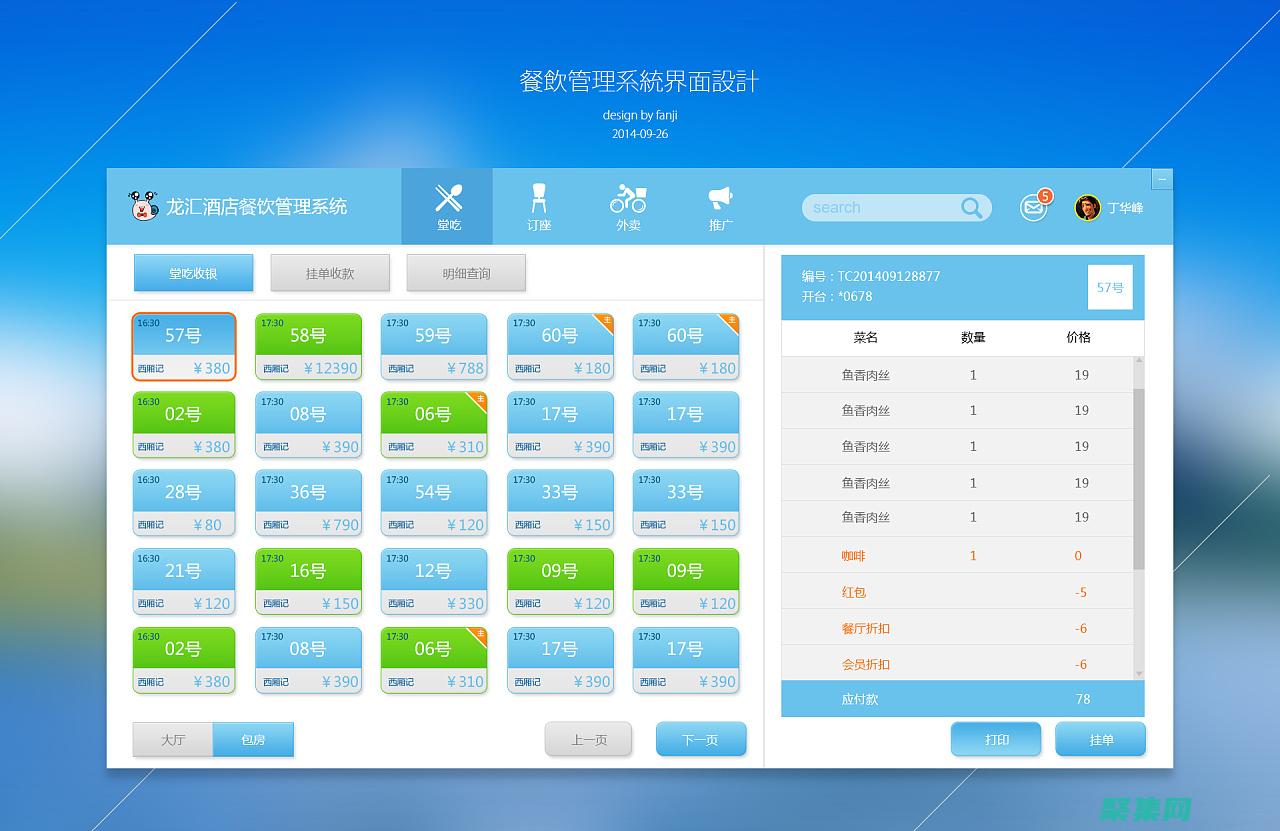Click the 上一页 previous page button
Image resolution: width=1280 pixels, height=831 pixels.
tap(588, 738)
